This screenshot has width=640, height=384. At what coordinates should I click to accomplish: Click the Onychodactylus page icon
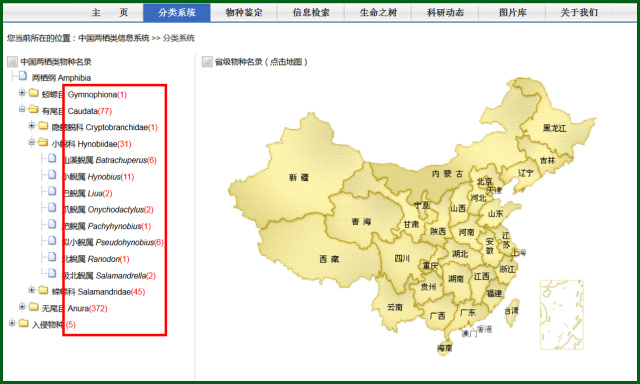(52, 208)
